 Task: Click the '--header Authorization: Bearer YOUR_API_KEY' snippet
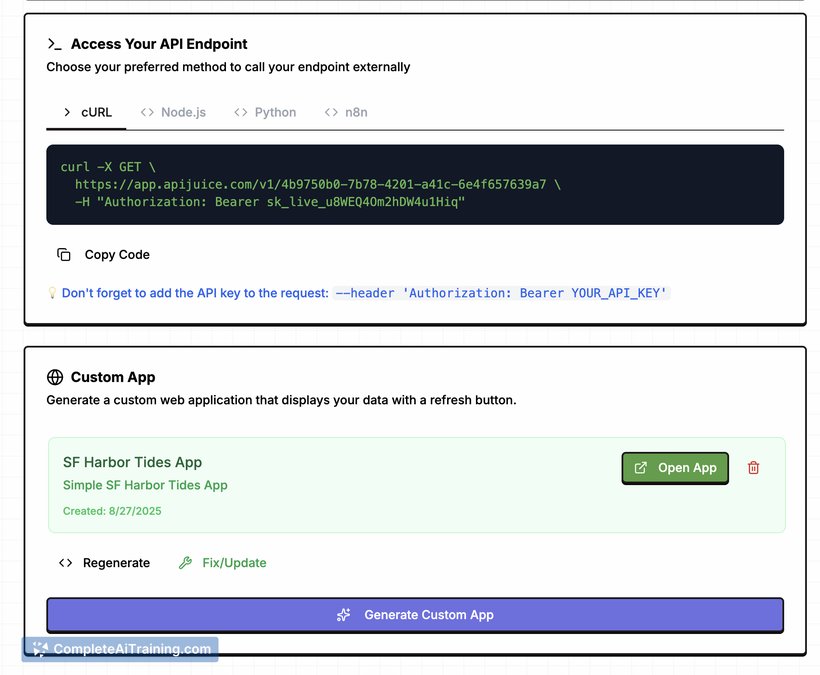(501, 293)
